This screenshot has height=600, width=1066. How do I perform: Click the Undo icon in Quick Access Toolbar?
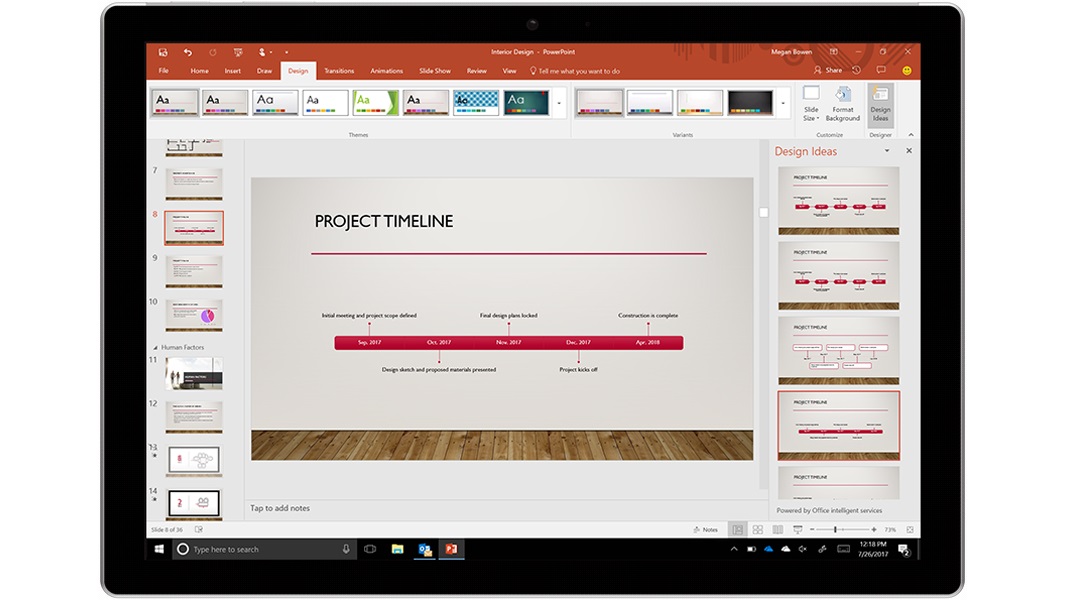click(x=189, y=52)
